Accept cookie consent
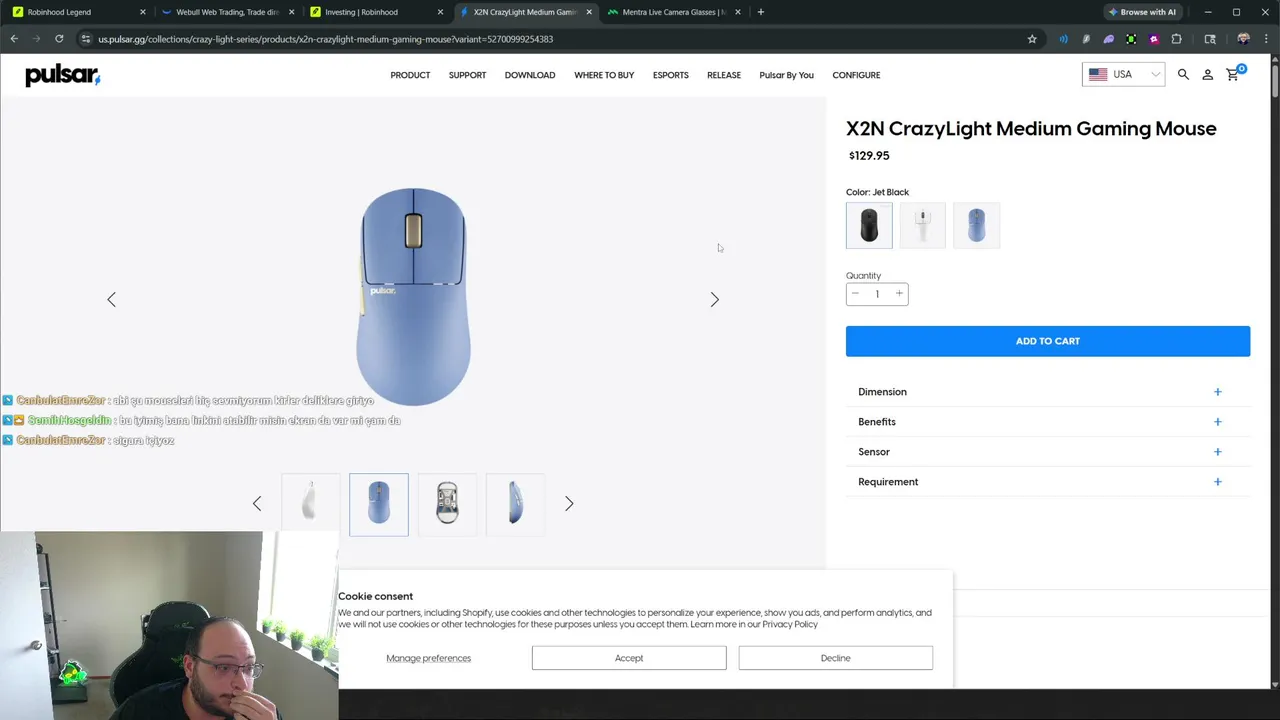 click(x=629, y=658)
